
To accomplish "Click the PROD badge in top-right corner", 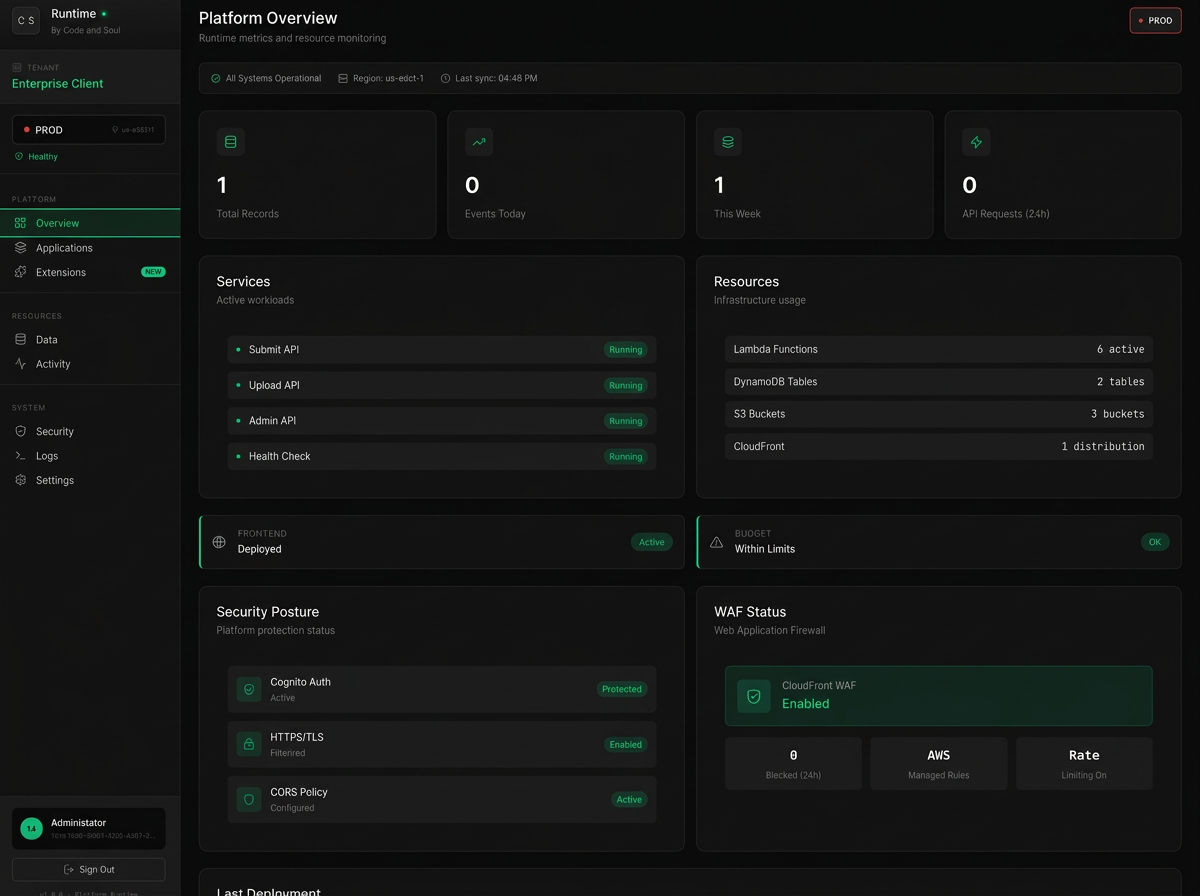I will [x=1155, y=20].
